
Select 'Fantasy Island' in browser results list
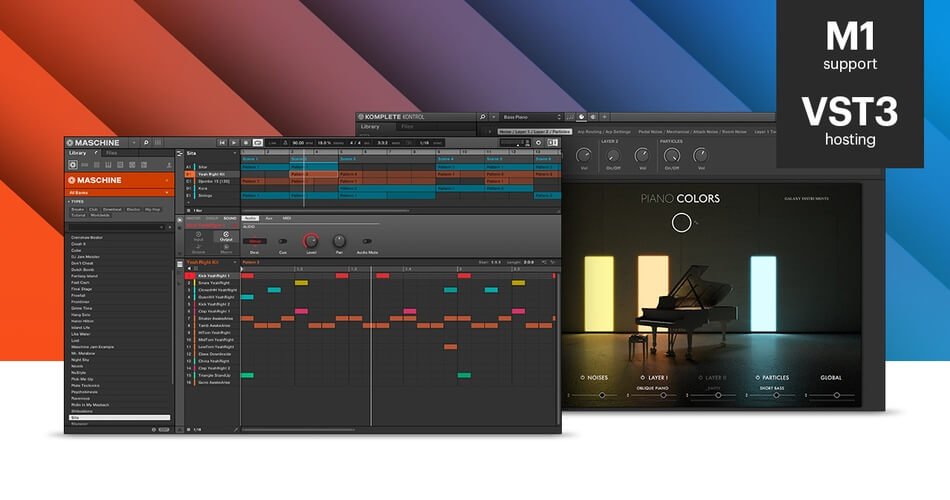pos(119,276)
